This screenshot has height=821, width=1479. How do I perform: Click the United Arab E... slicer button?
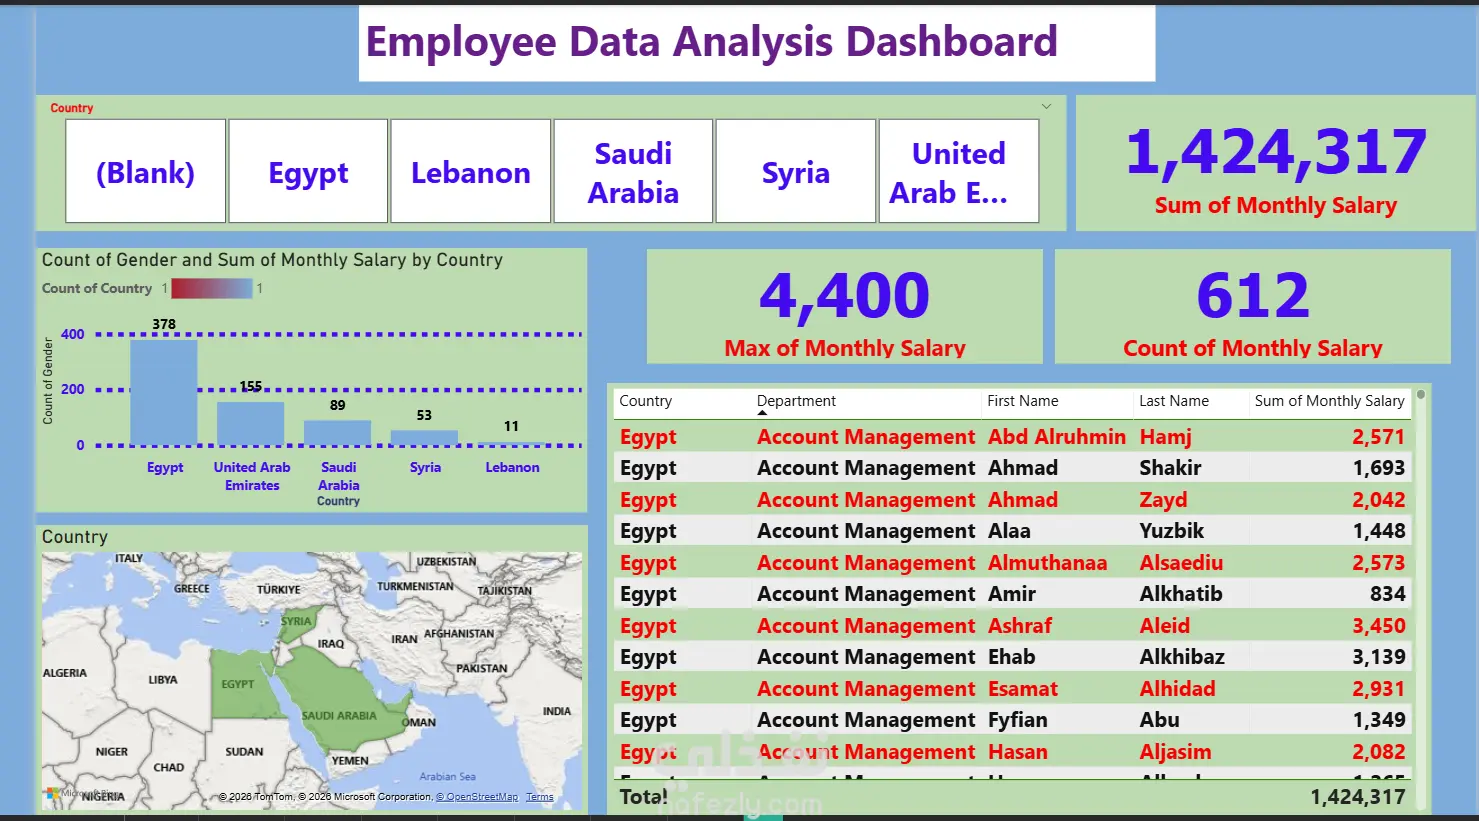[958, 171]
